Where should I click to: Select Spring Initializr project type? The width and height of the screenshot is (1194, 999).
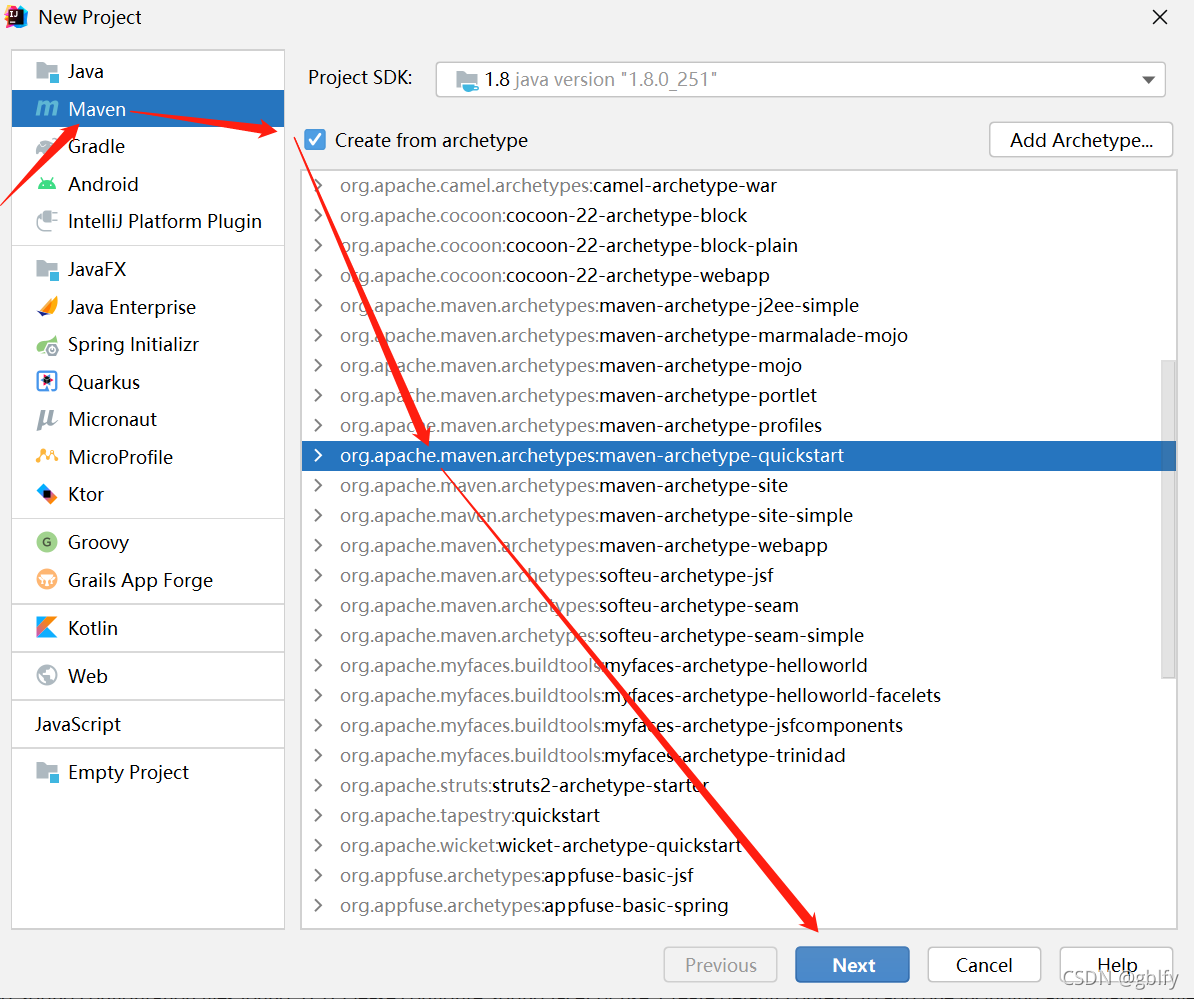click(148, 345)
